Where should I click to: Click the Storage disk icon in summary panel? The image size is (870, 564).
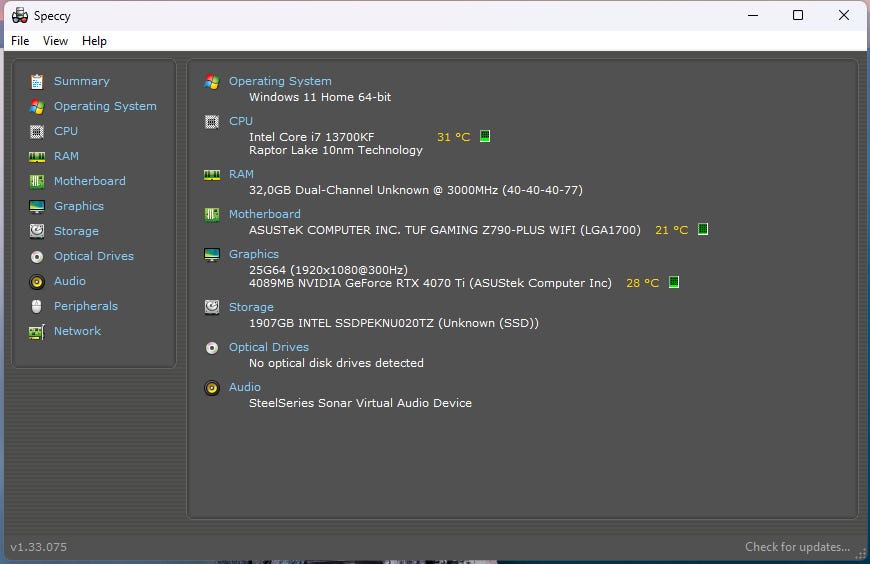pyautogui.click(x=212, y=307)
